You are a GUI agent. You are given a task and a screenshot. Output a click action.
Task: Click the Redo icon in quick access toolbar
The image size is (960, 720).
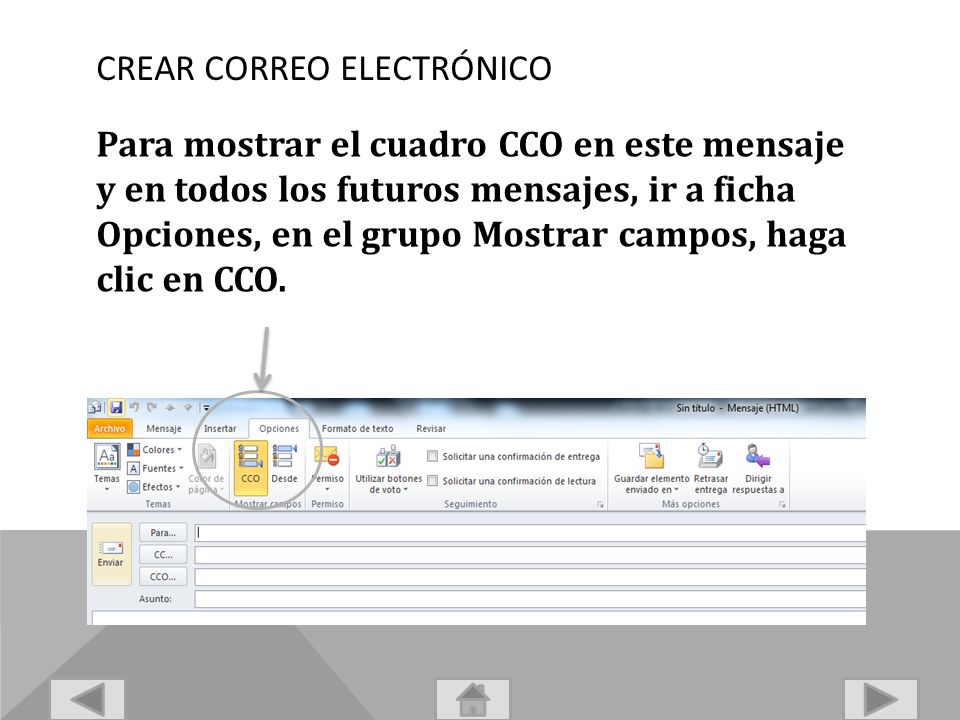152,407
